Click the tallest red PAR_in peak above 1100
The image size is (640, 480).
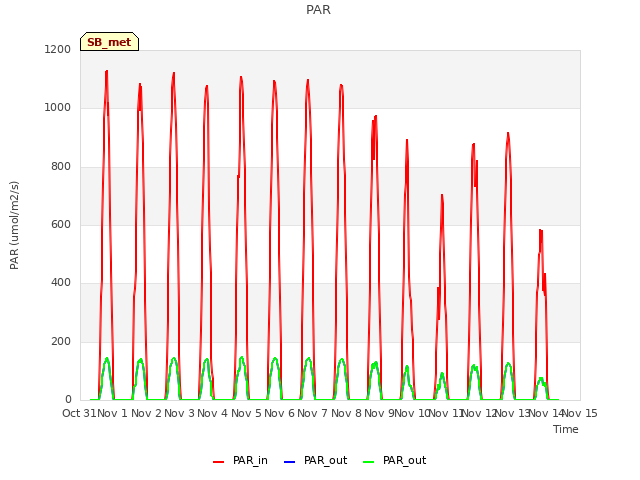click(107, 72)
